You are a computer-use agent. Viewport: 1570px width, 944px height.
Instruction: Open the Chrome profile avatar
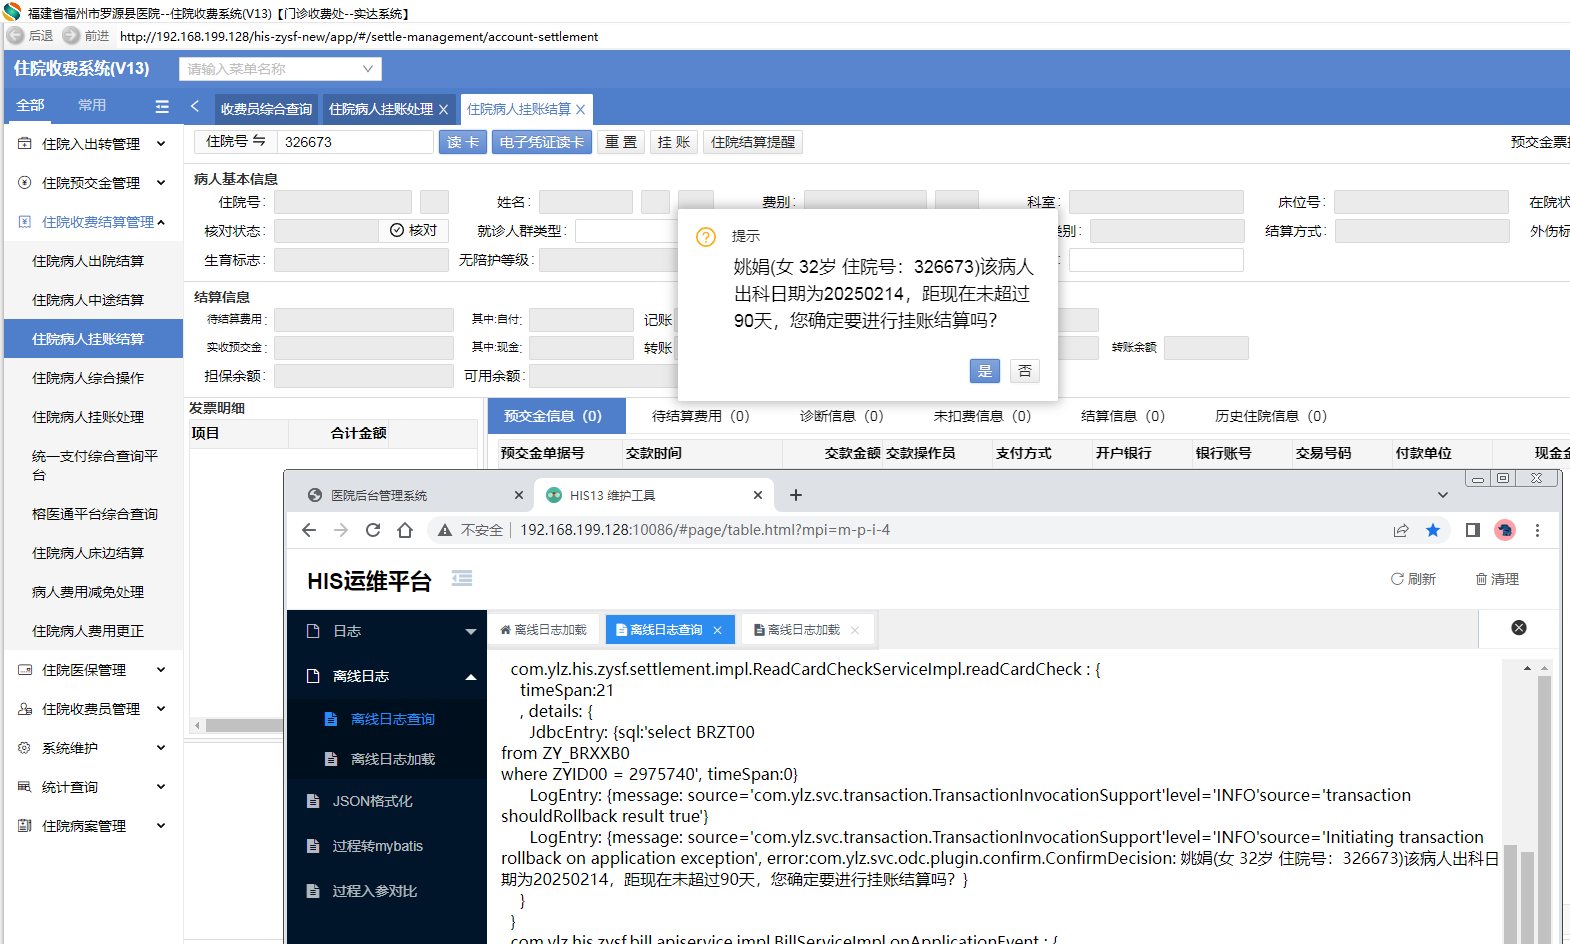click(x=1505, y=530)
